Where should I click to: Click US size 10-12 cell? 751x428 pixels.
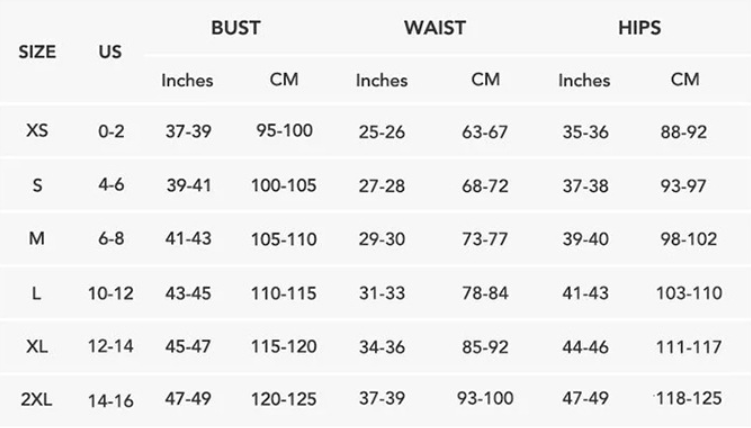(x=111, y=294)
